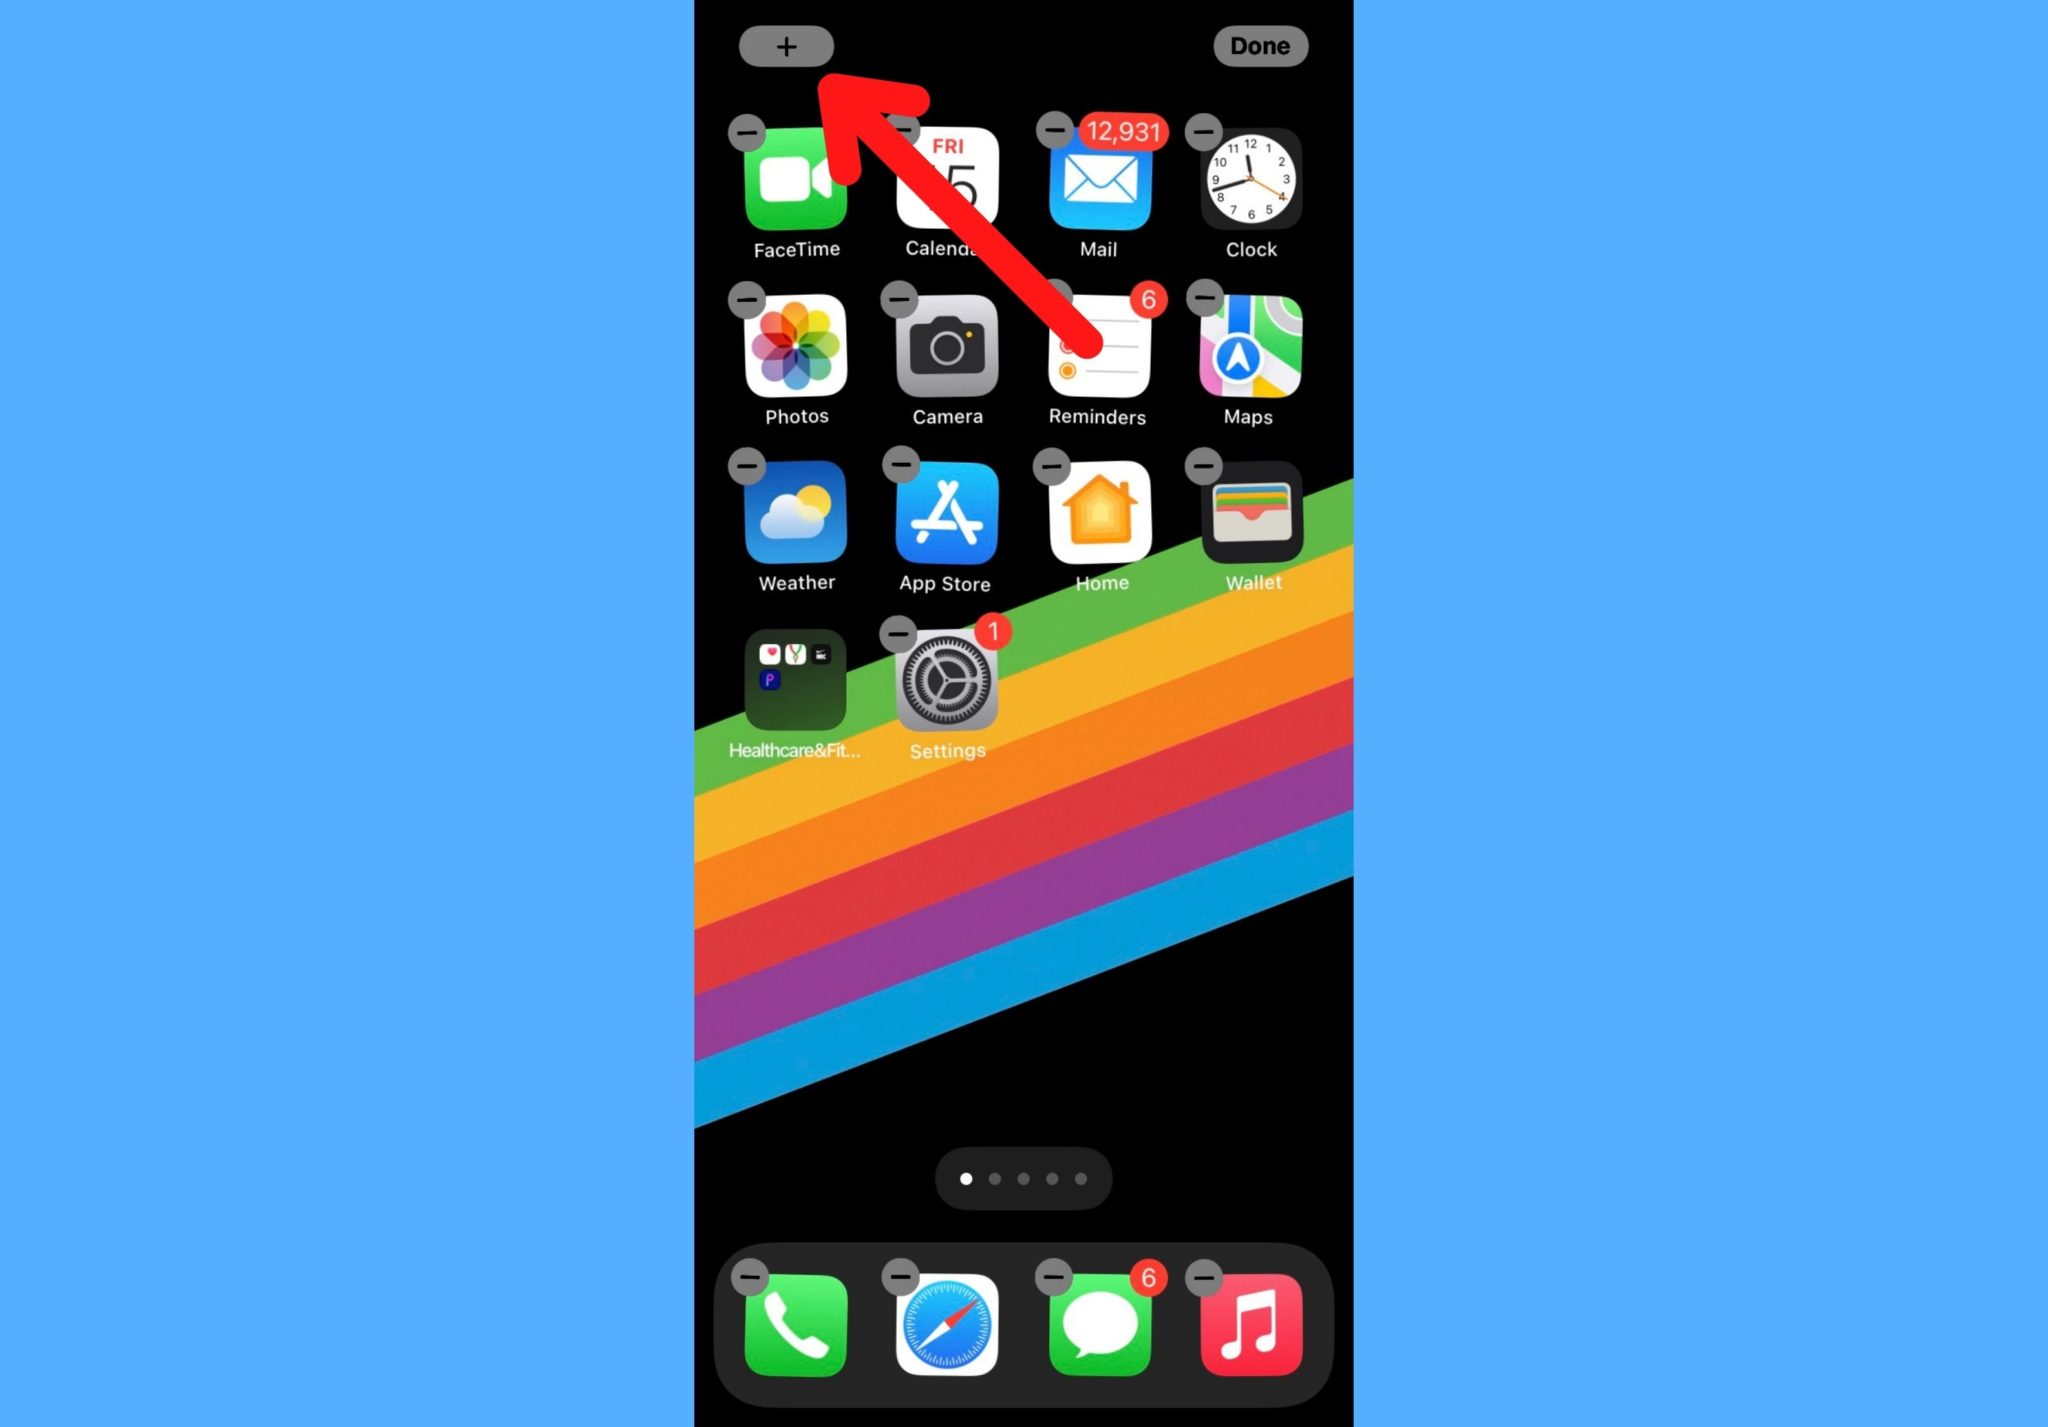This screenshot has height=1427, width=2048.
Task: Remove FaceTime using minus badge
Action: tap(747, 131)
